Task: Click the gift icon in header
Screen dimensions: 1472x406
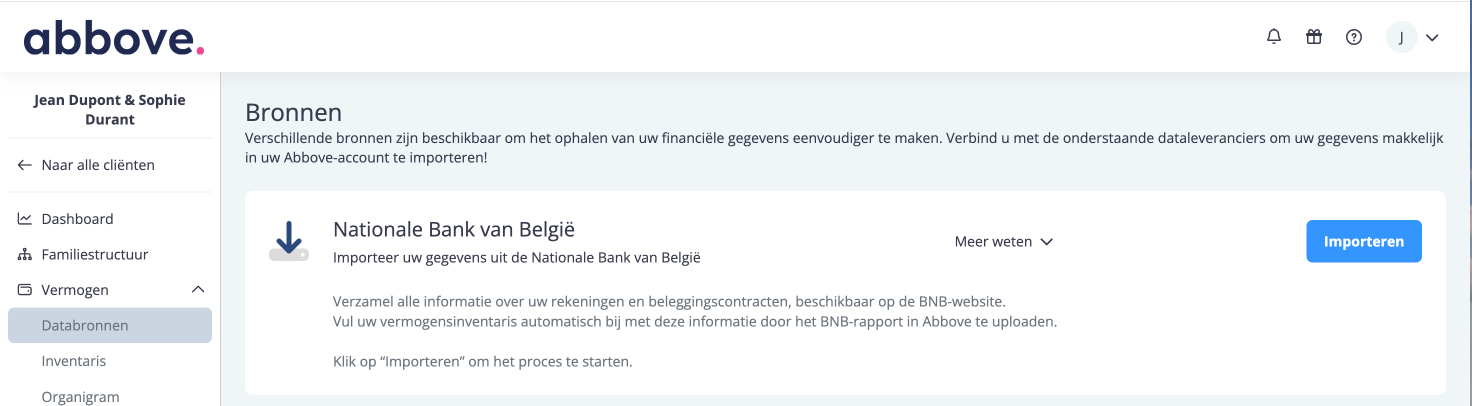Action: click(1314, 37)
